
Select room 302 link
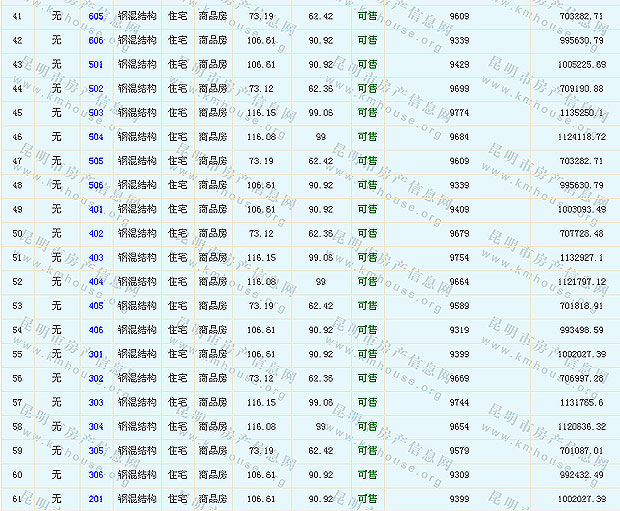tap(96, 379)
